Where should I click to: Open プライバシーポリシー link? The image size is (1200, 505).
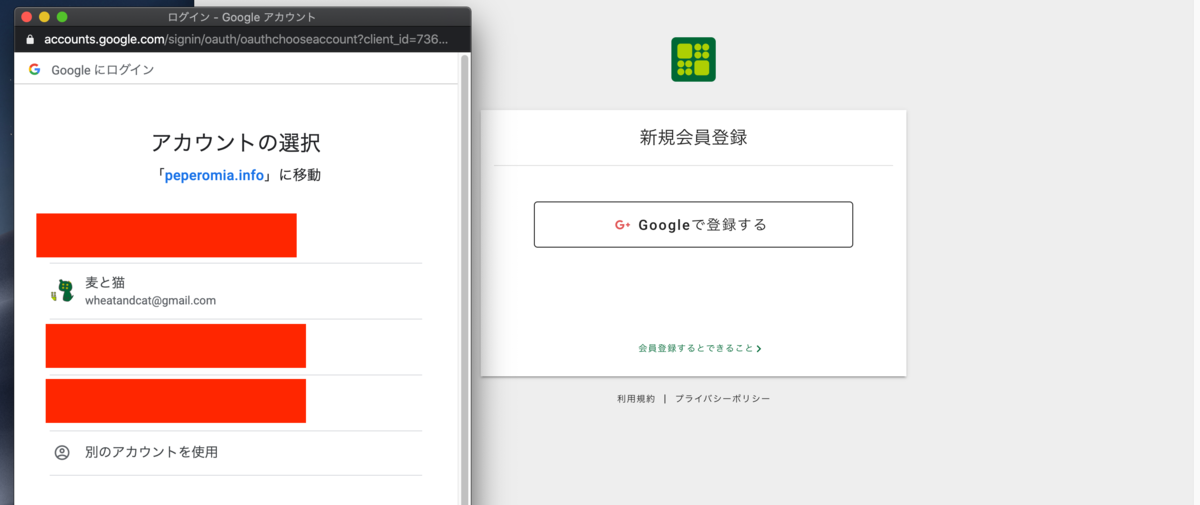click(722, 398)
